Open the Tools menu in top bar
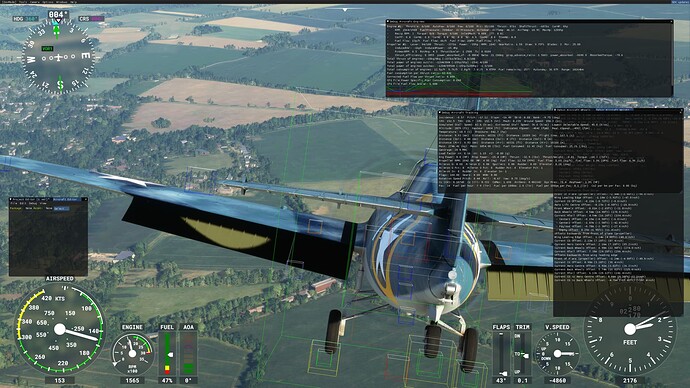Screen dimensions: 690x388 [23, 2]
